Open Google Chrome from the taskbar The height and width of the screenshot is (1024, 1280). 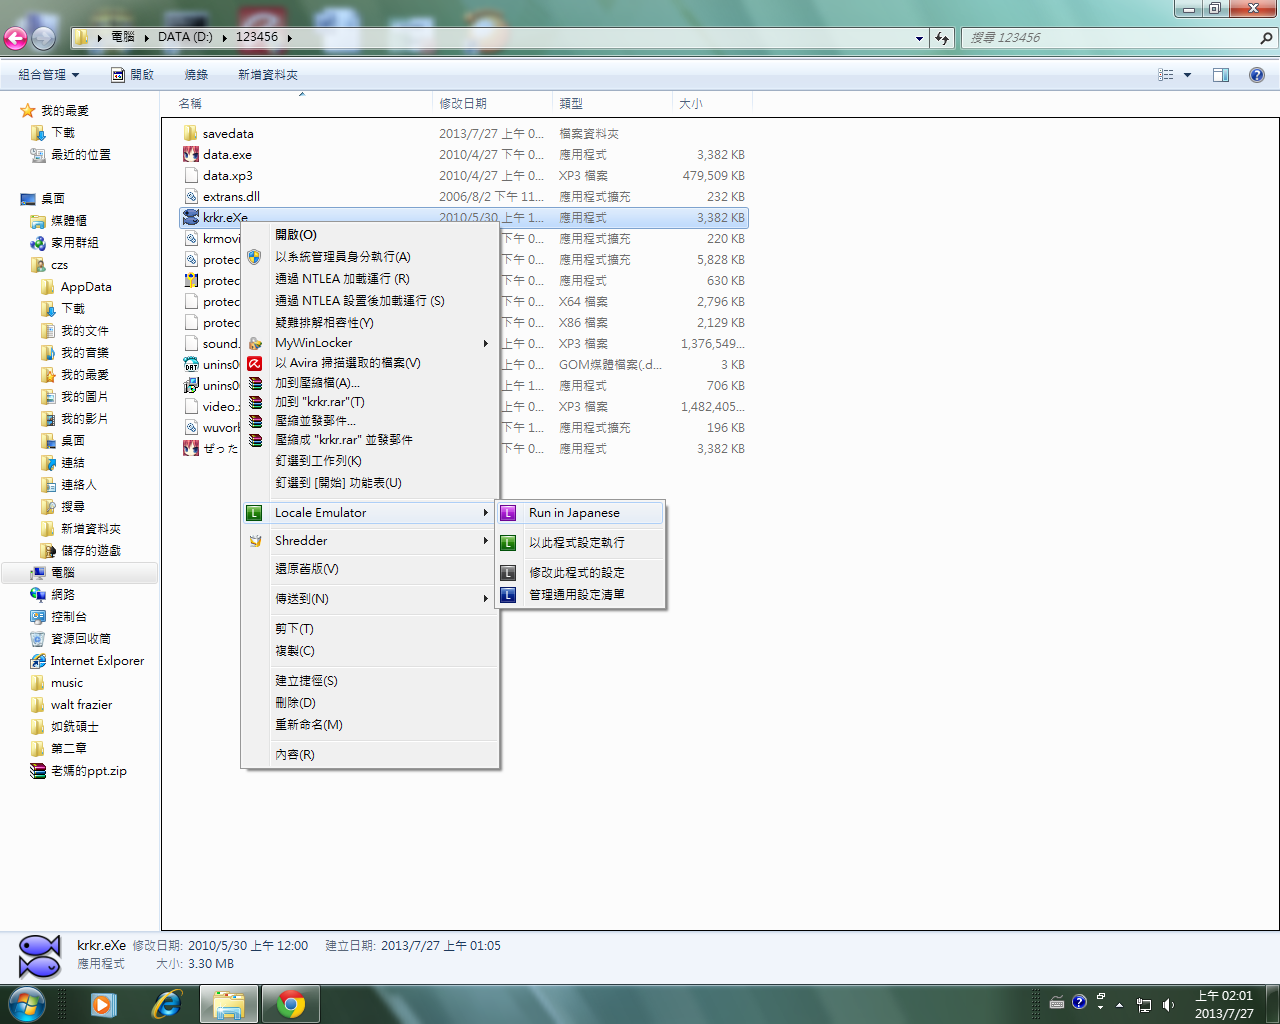291,1004
